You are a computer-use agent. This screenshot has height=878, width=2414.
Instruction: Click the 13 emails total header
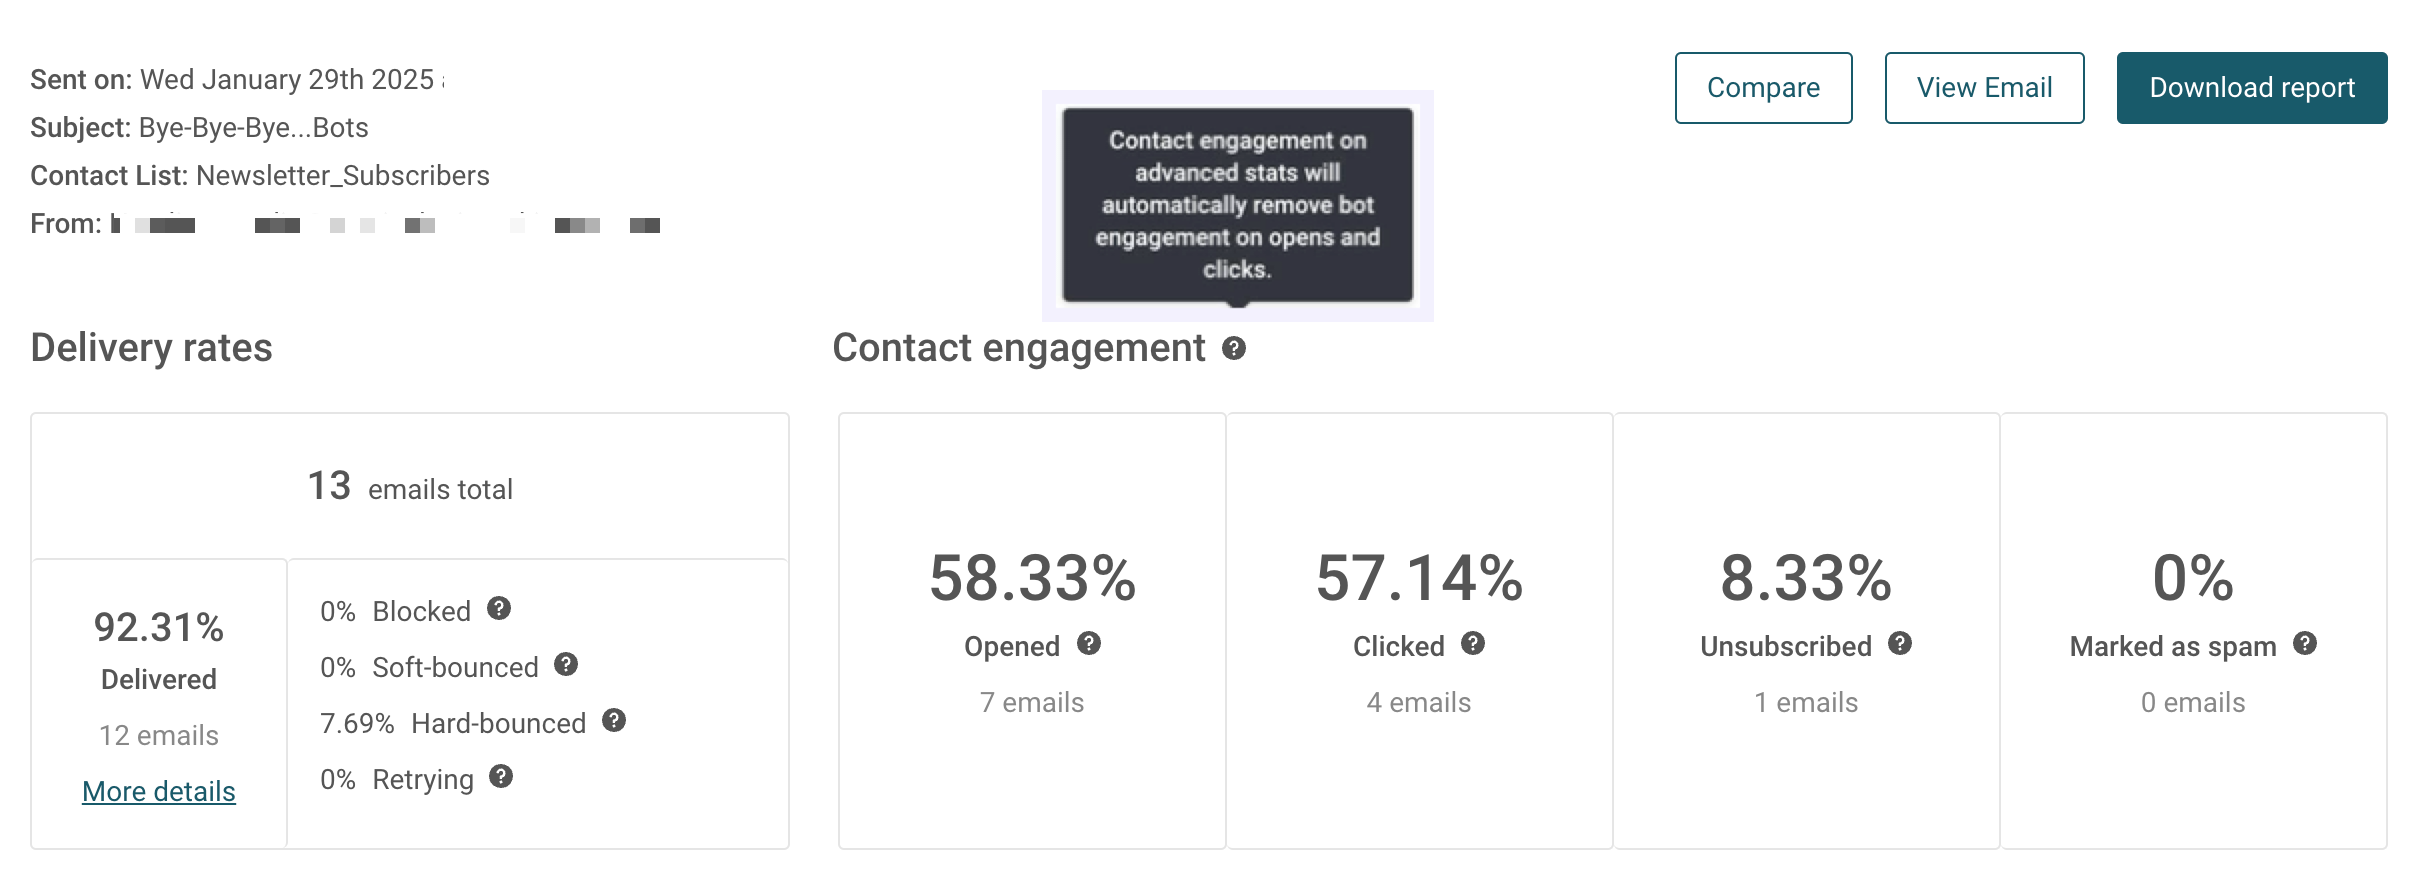(x=410, y=487)
